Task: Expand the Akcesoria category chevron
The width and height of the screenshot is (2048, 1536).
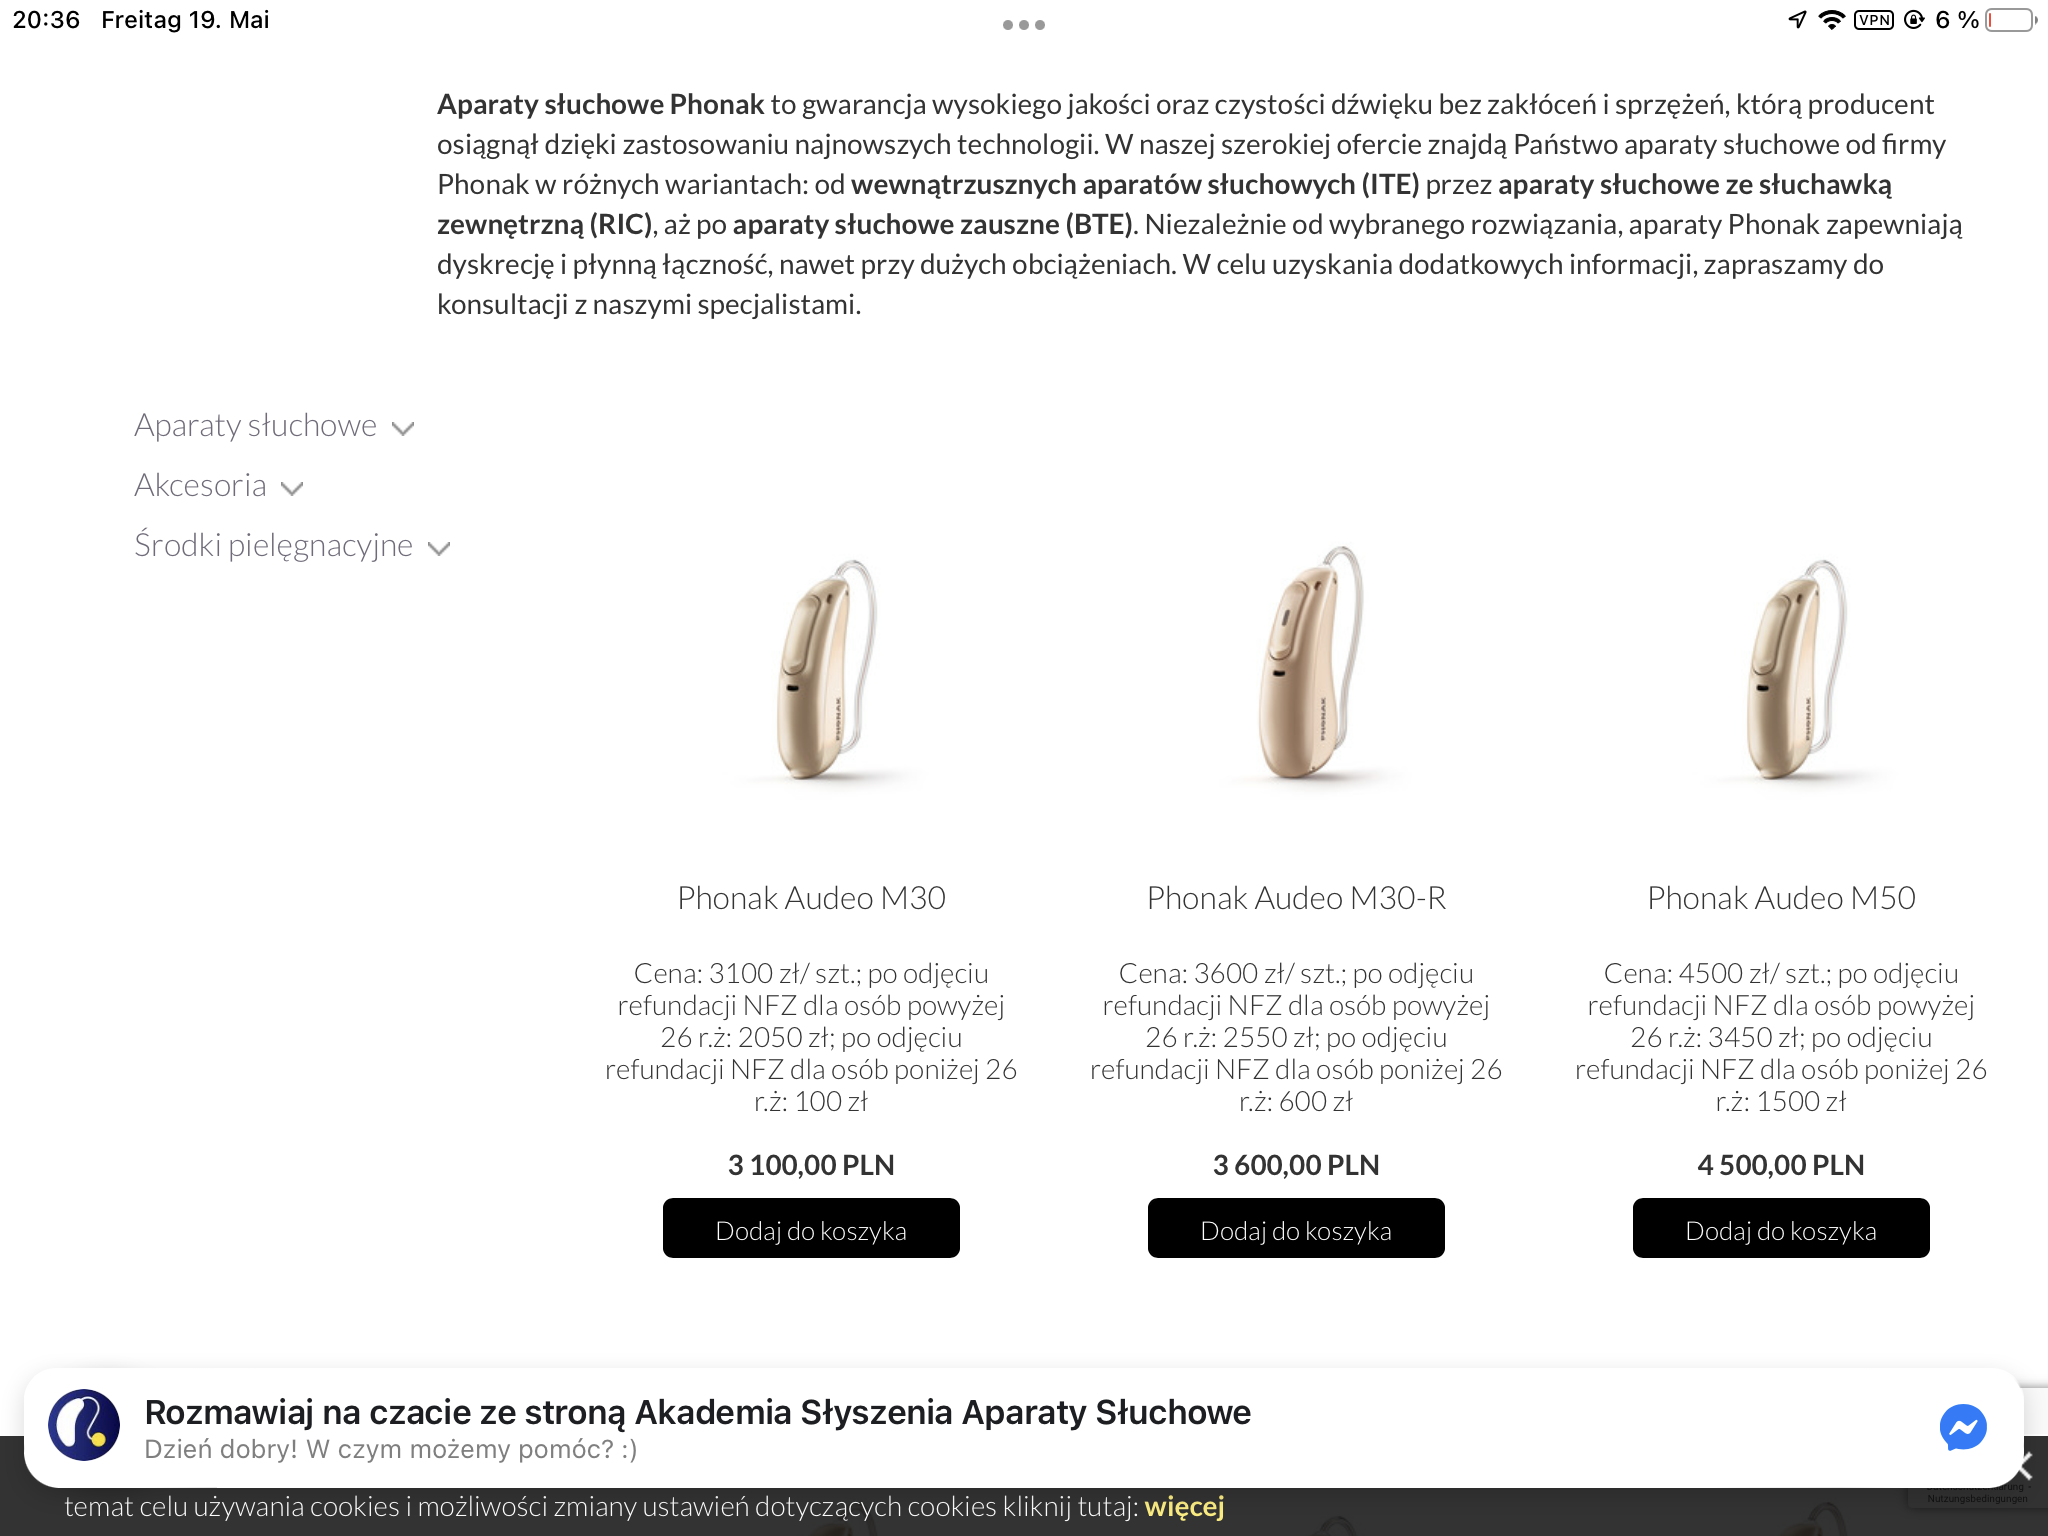Action: click(x=292, y=489)
